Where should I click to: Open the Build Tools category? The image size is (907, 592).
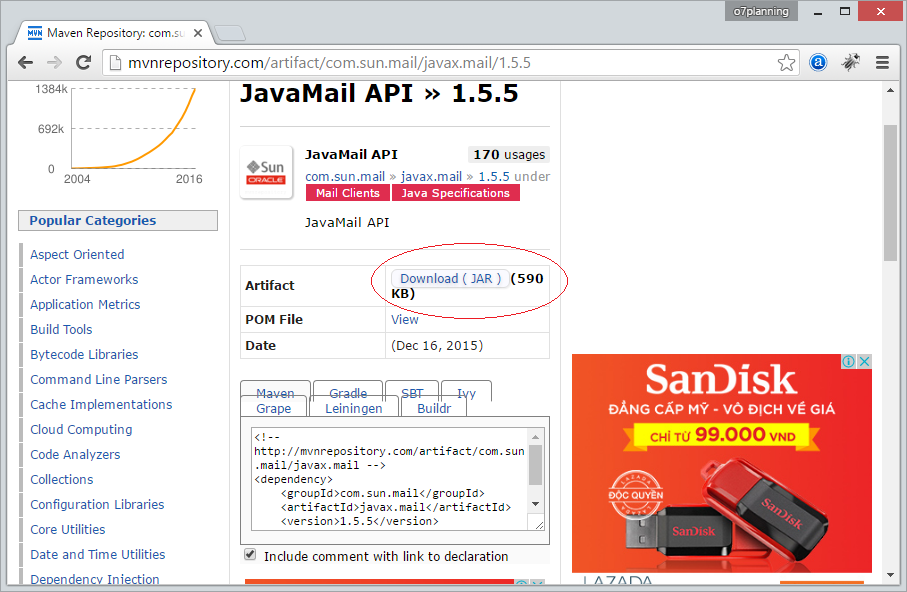pos(61,329)
